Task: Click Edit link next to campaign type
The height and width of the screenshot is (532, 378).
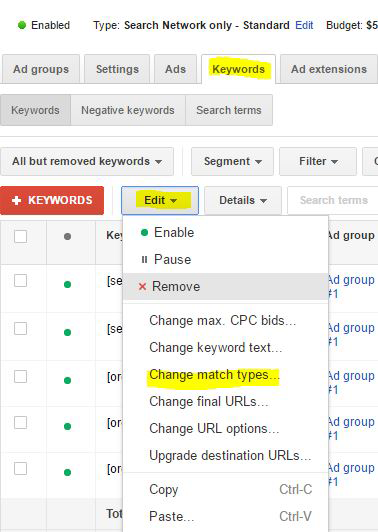Action: [x=304, y=25]
